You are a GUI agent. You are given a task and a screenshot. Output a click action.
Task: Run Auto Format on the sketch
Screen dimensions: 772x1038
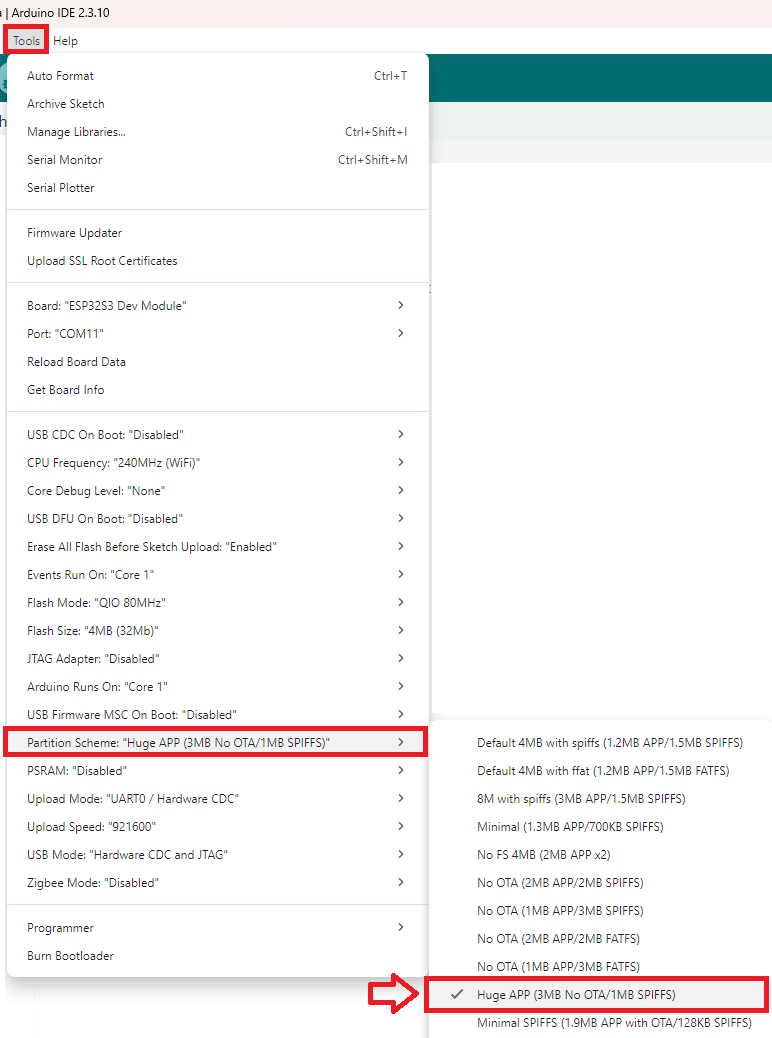[x=217, y=76]
